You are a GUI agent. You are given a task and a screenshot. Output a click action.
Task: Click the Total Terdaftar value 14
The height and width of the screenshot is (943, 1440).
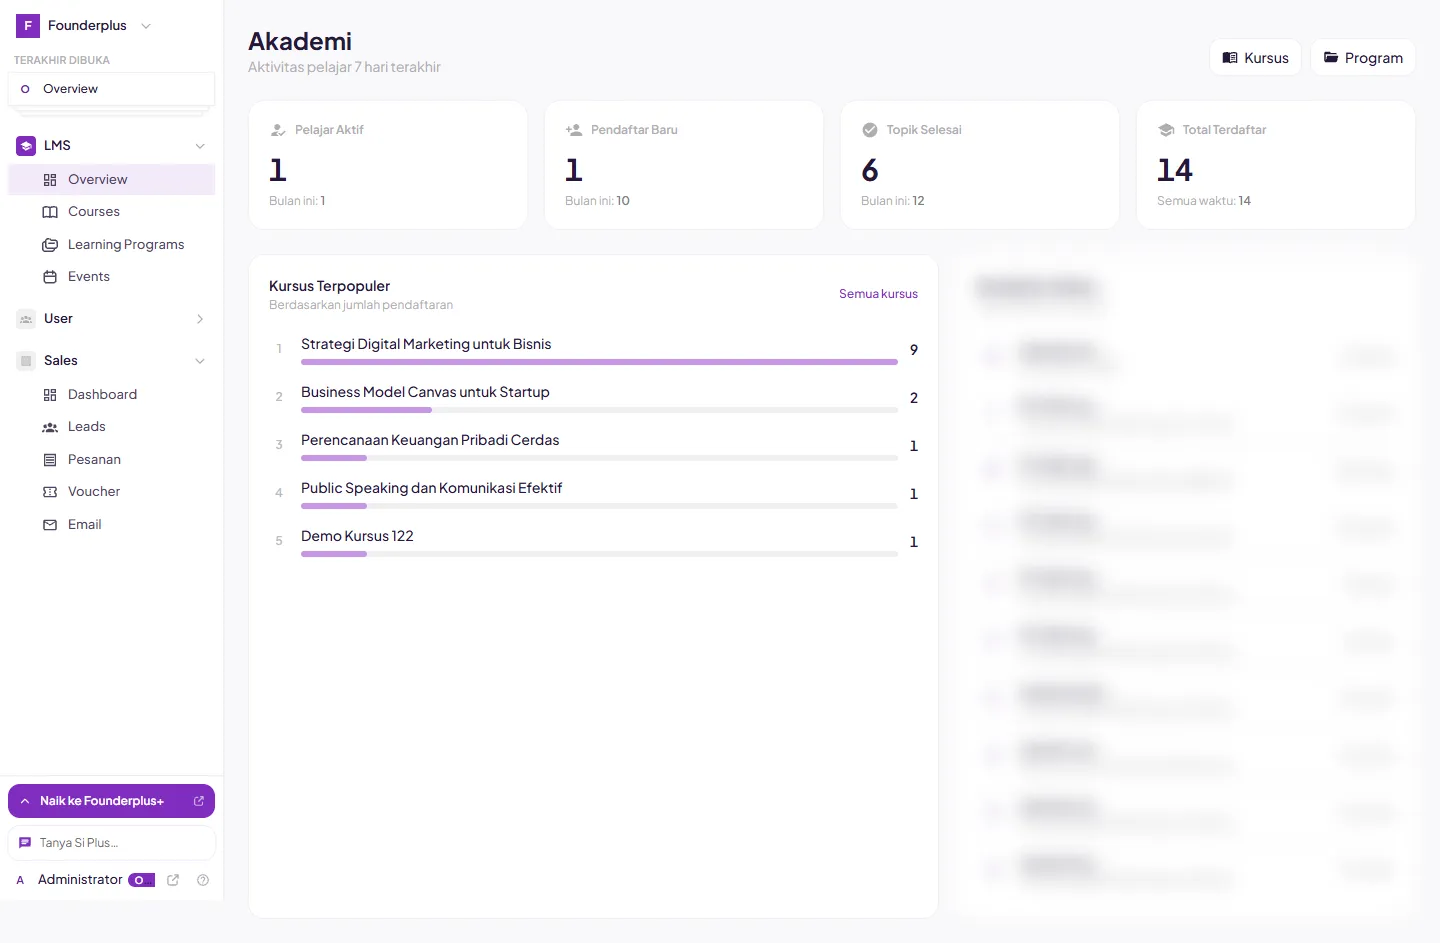click(1175, 171)
